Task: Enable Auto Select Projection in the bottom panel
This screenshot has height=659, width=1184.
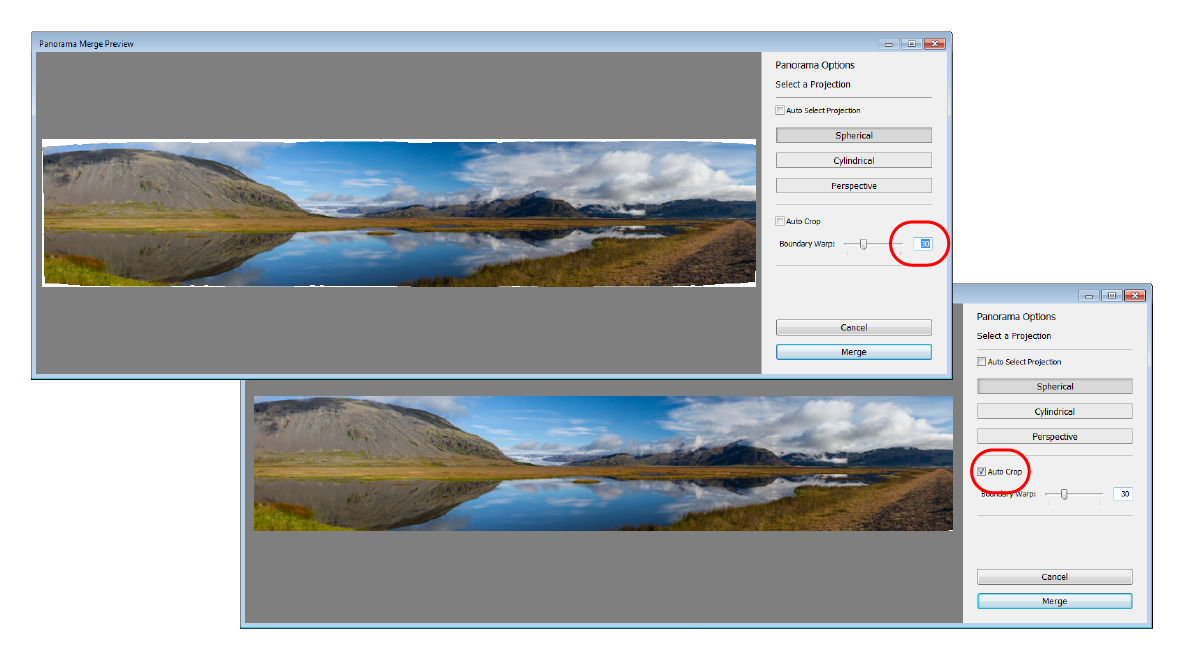Action: coord(981,361)
